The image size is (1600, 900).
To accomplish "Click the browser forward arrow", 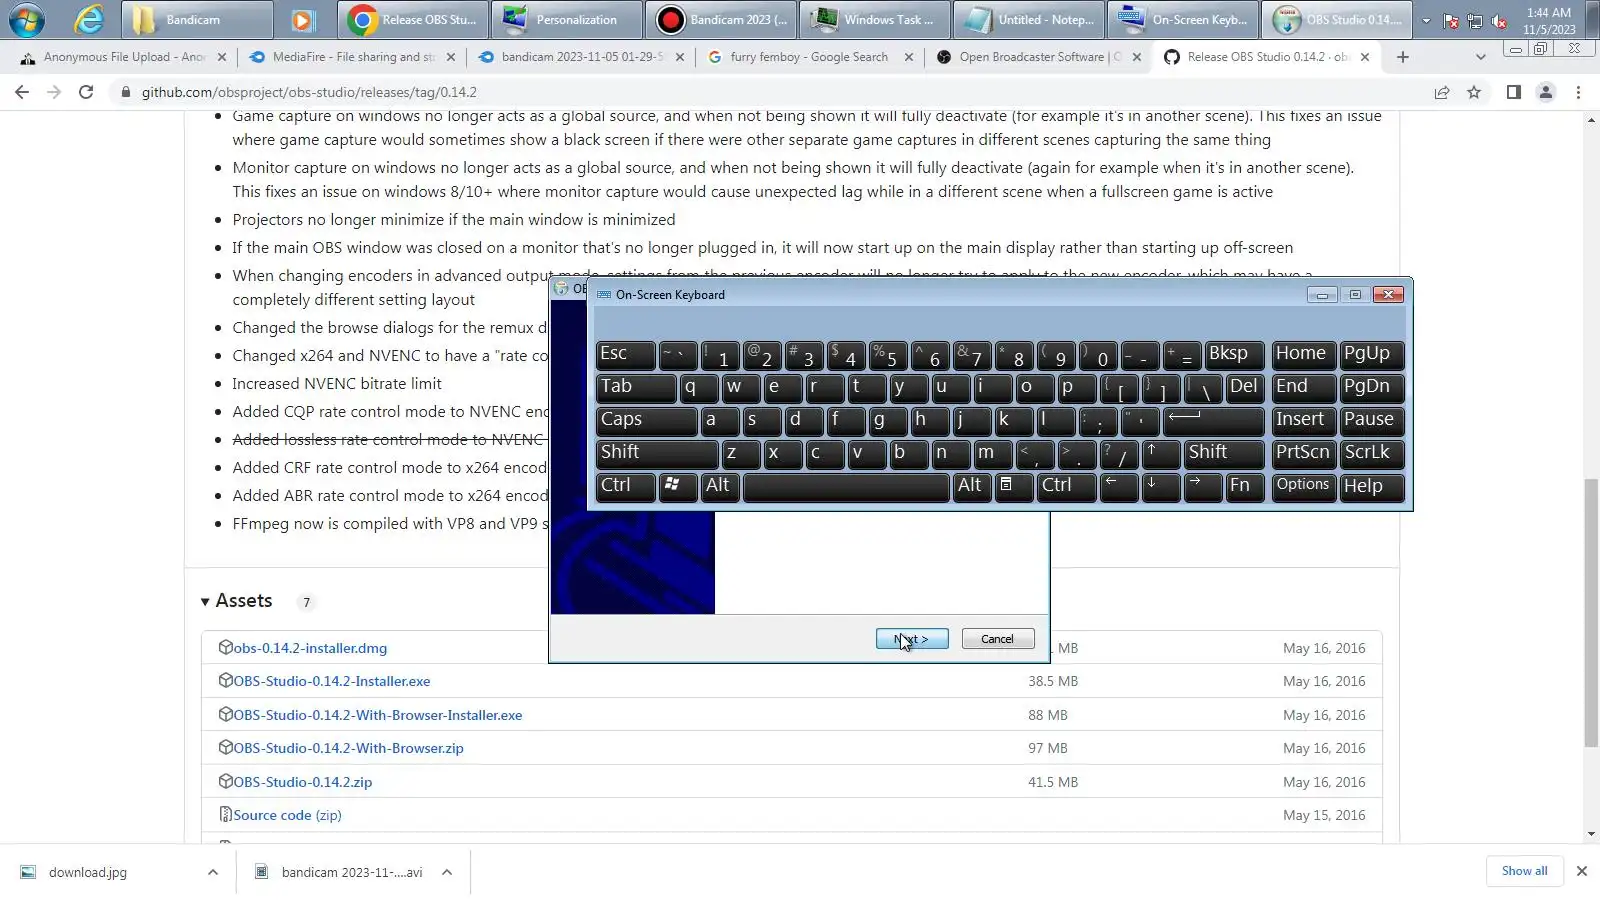I will click(x=54, y=92).
